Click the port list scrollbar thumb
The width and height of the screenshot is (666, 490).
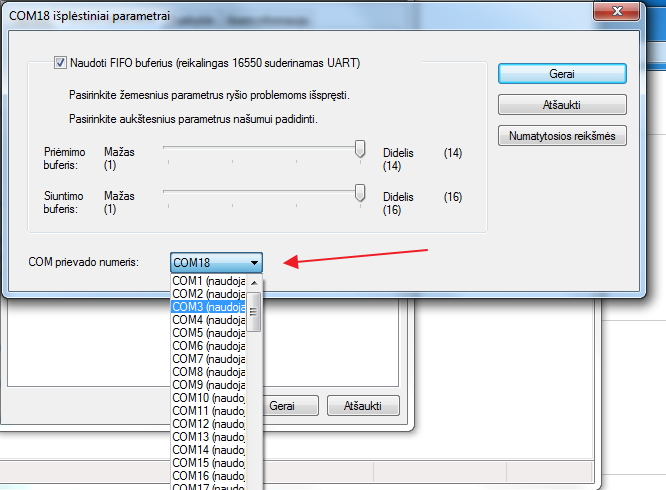(254, 312)
